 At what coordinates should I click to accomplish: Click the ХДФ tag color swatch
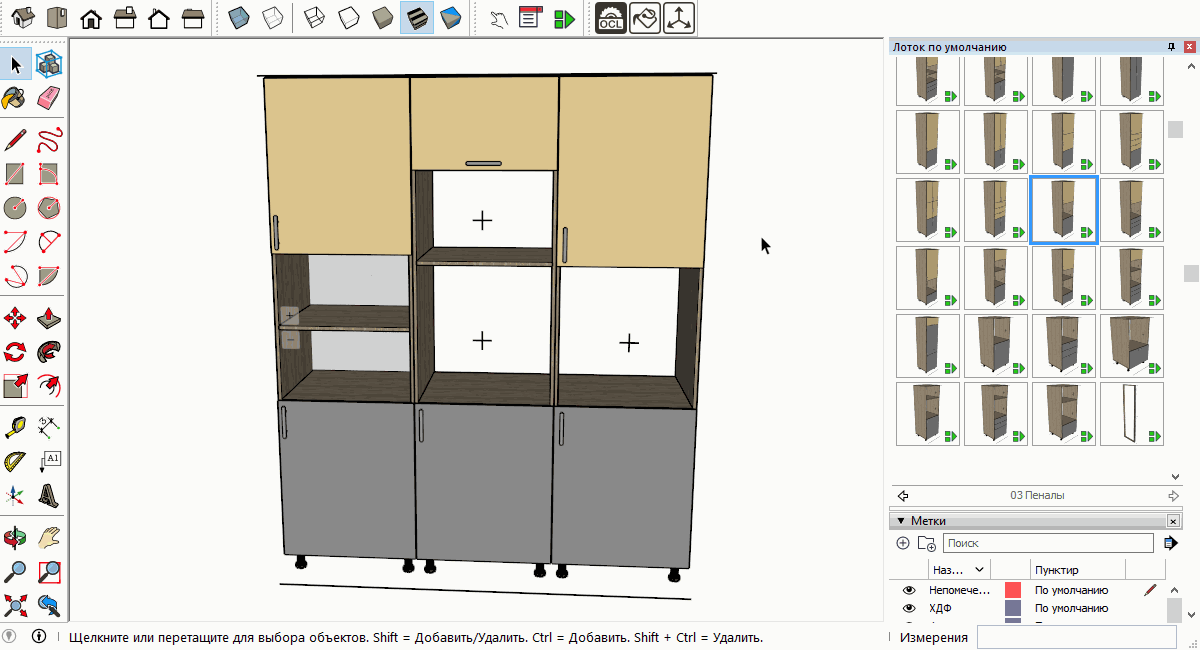(1012, 608)
